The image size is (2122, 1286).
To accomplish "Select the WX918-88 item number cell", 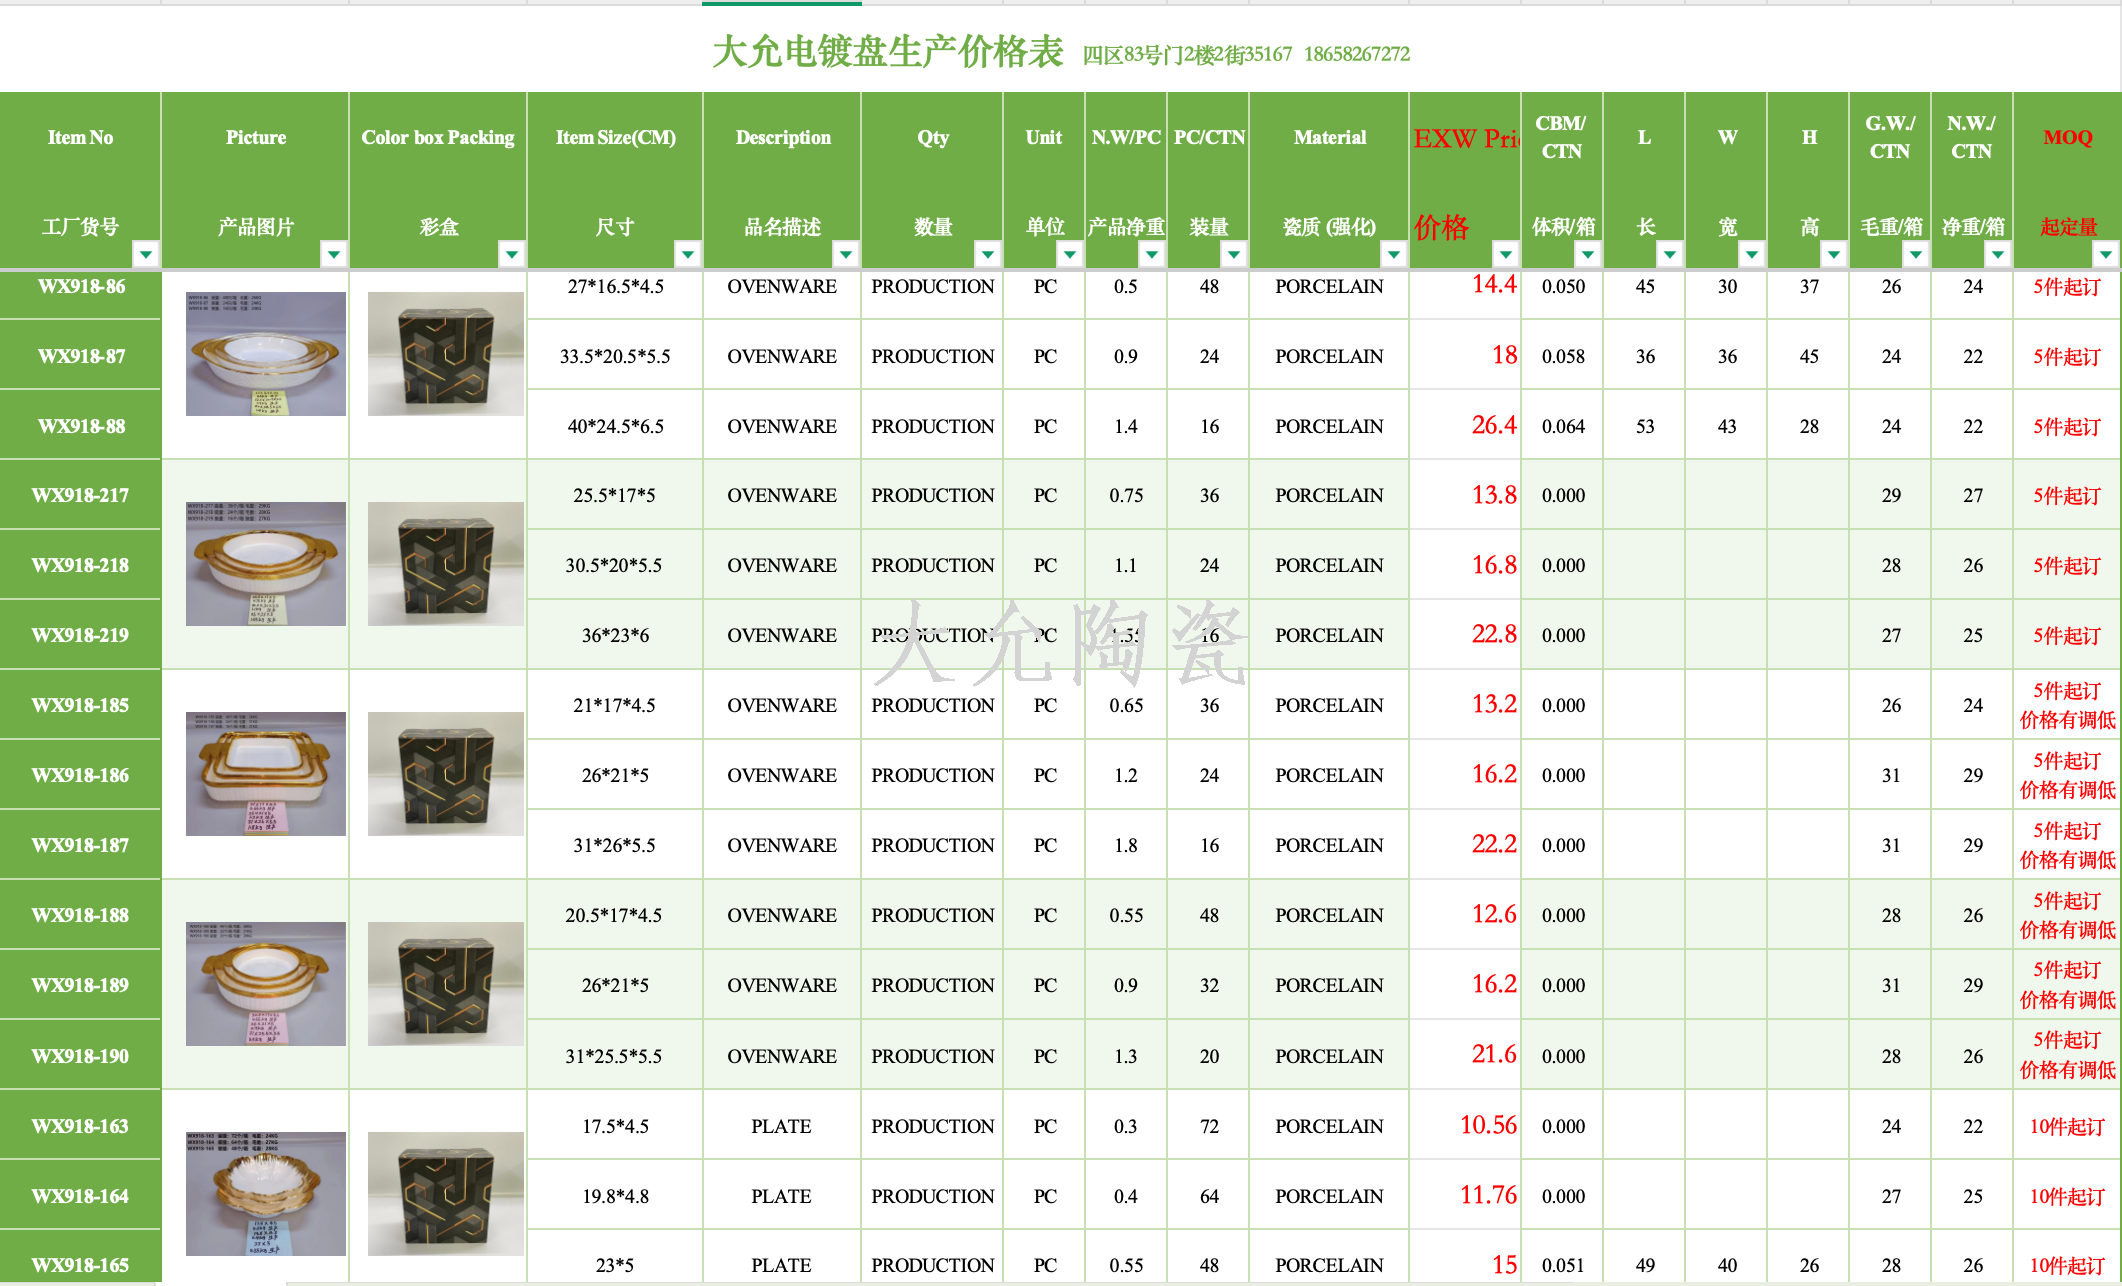I will coord(81,426).
